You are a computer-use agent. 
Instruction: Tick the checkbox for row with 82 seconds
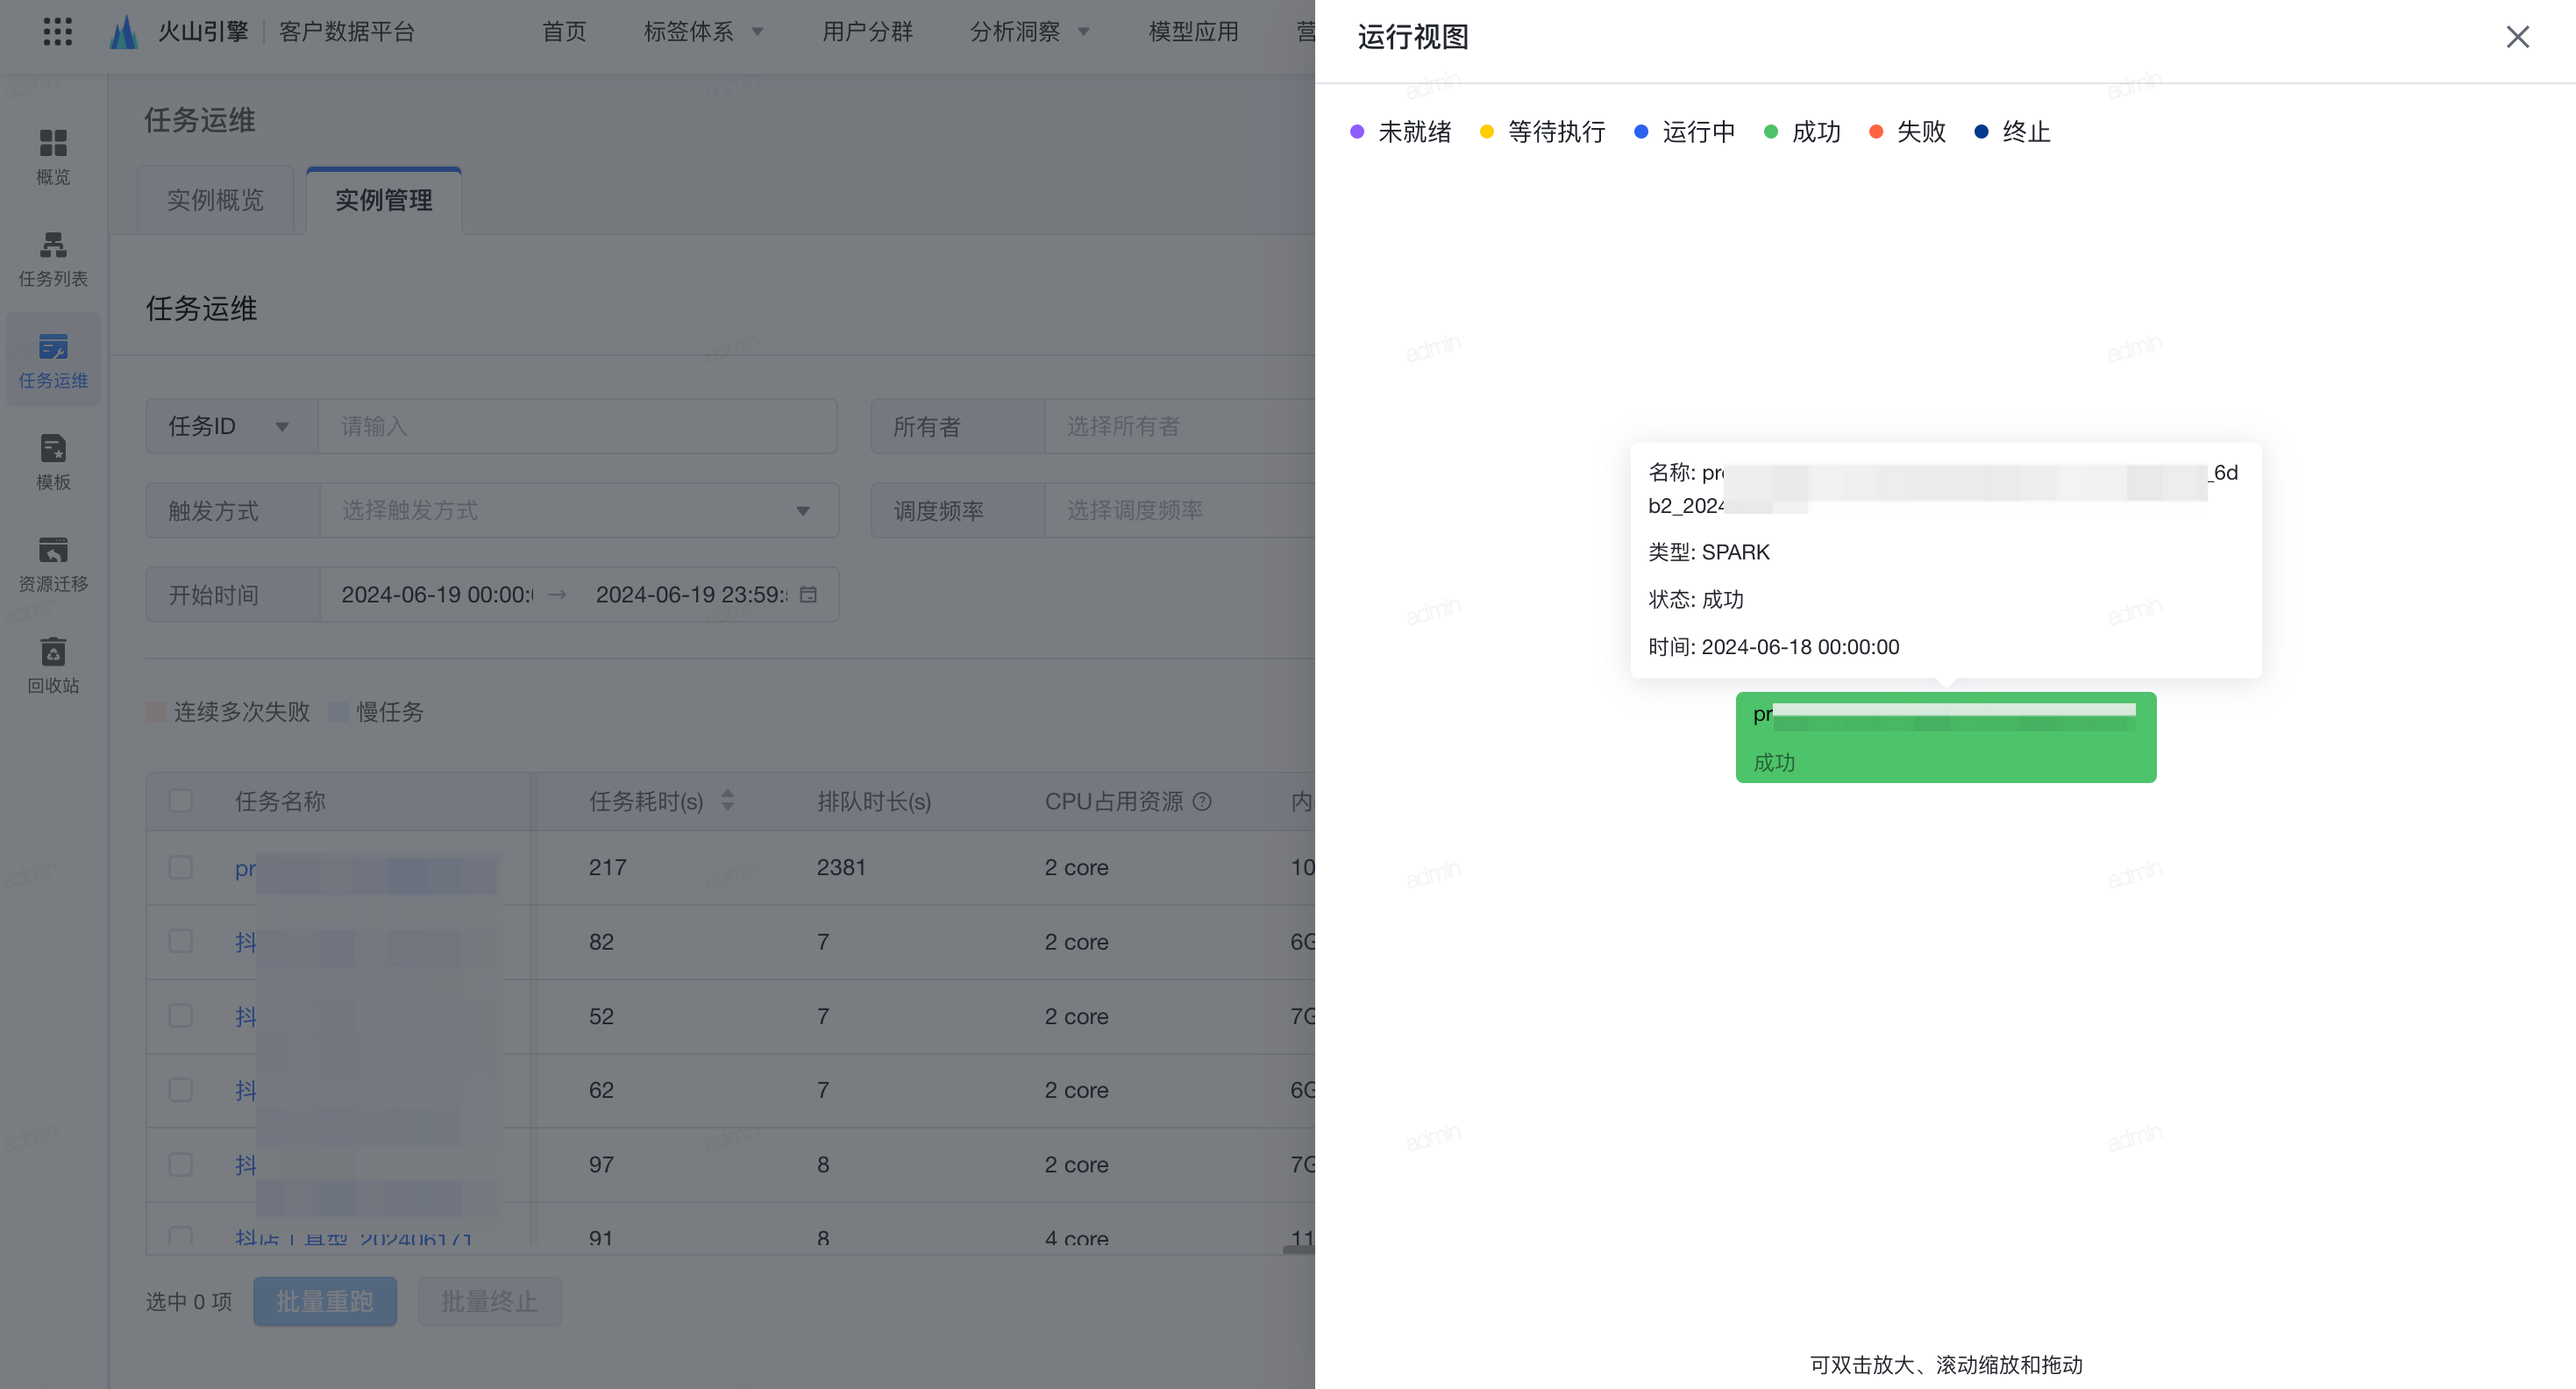(180, 941)
